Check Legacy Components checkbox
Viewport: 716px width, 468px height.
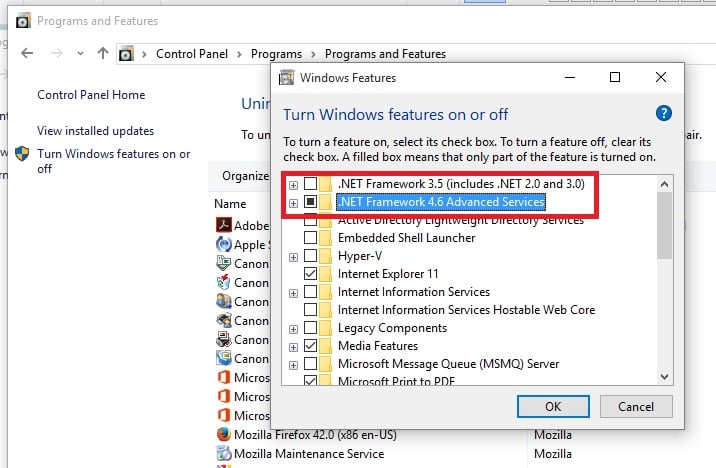point(311,327)
